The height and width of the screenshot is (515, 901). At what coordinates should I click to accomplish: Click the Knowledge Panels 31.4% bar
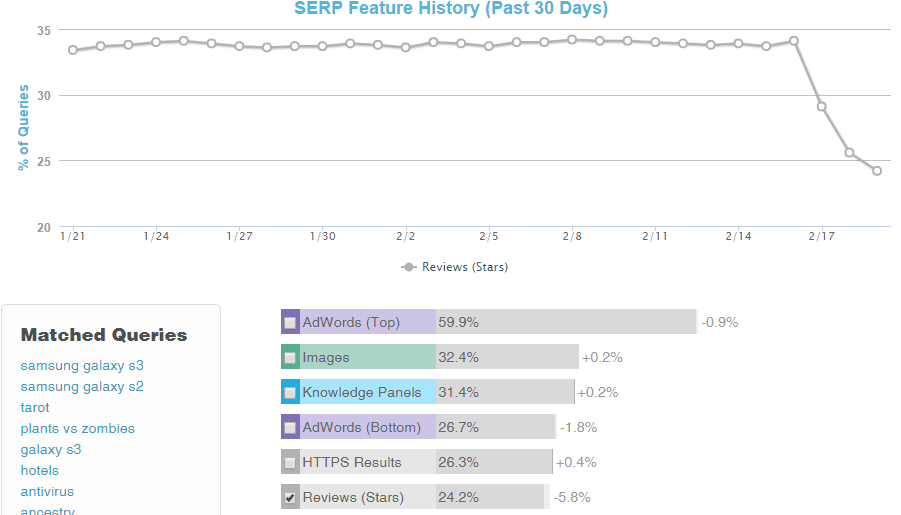tap(504, 392)
